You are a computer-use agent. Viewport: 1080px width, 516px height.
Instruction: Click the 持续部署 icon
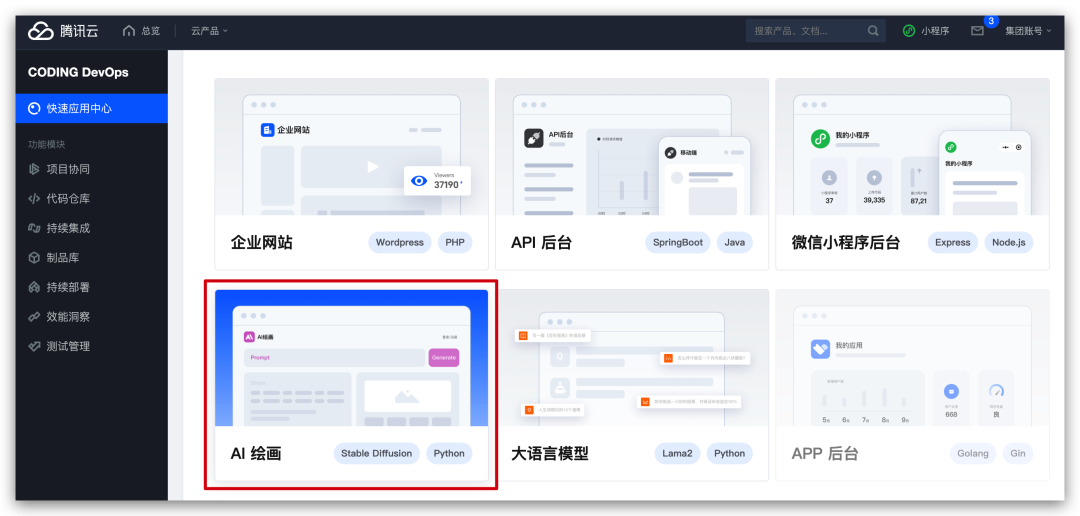coord(34,287)
